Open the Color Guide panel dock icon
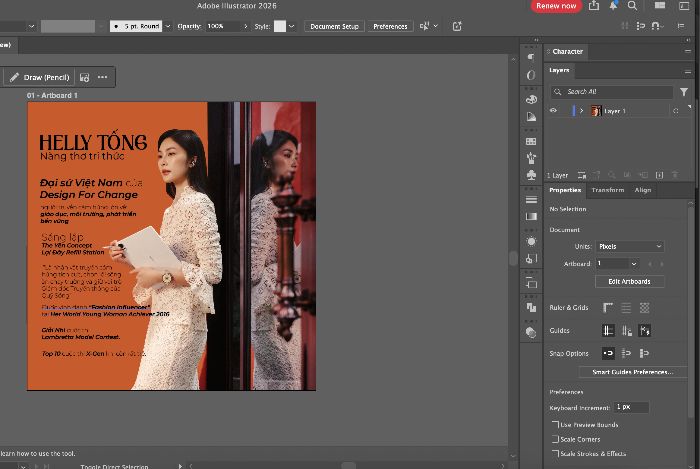Screen dimensions: 700x469 (x=531, y=117)
